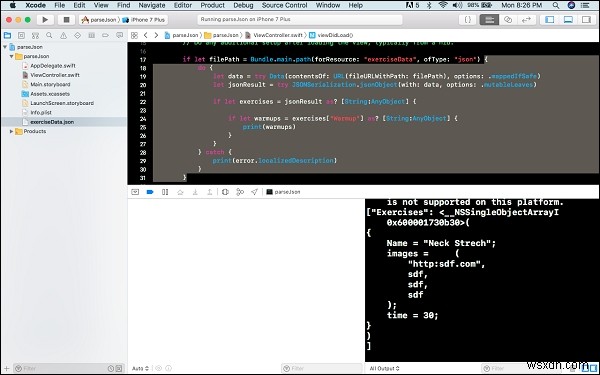The width and height of the screenshot is (600, 375).
Task: Open the Source Control menu
Action: (x=284, y=5)
